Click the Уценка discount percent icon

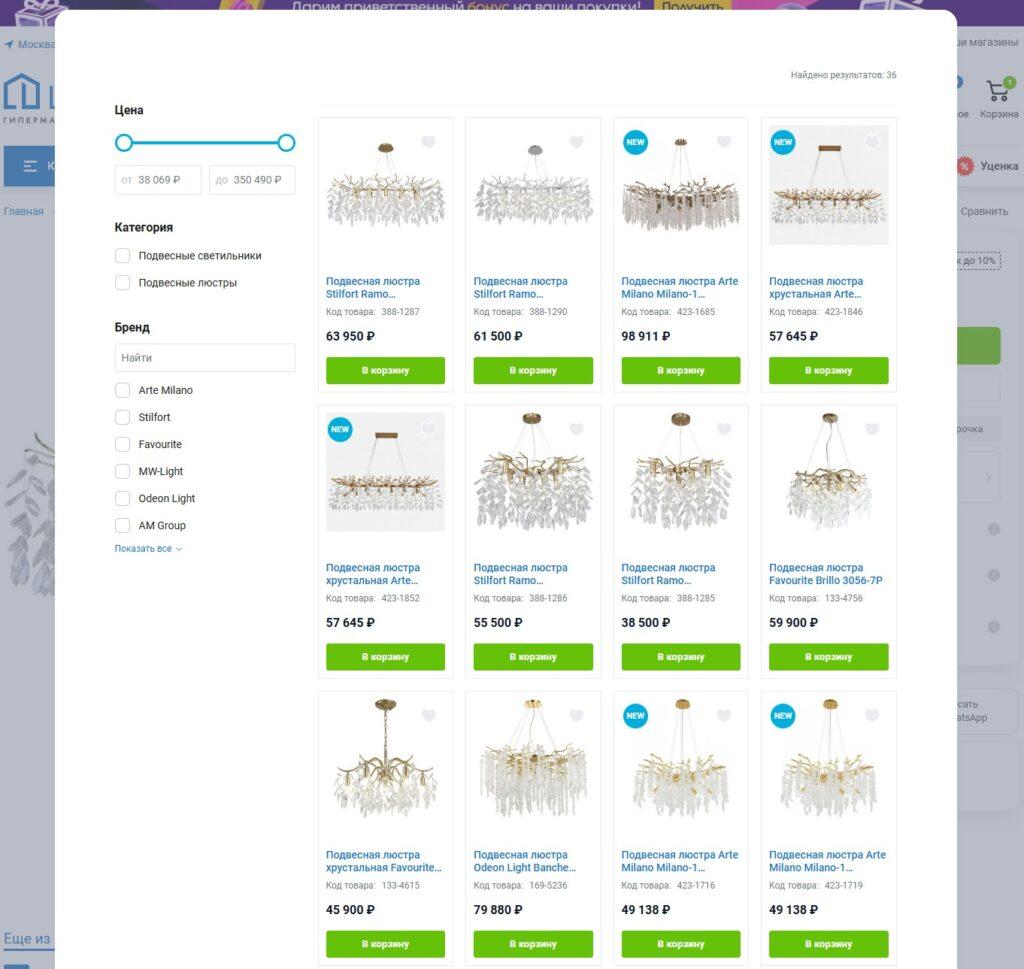click(965, 166)
